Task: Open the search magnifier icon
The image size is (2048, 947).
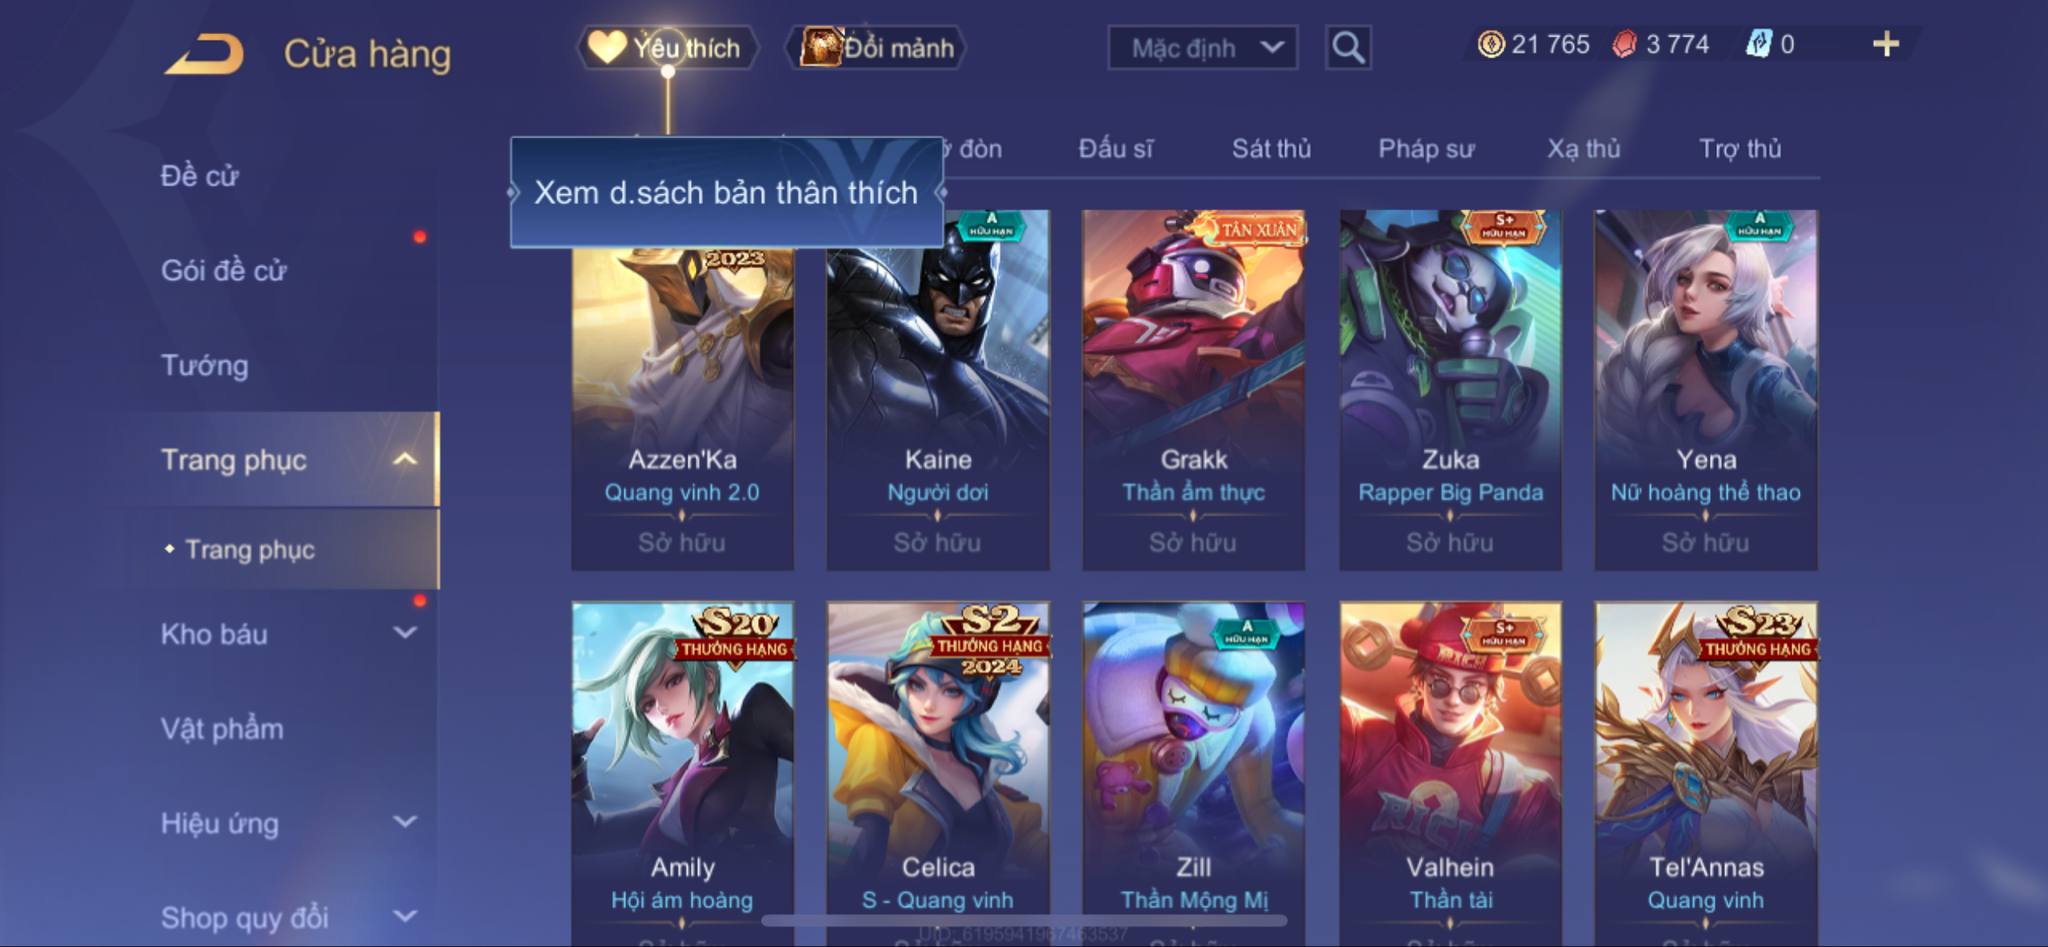Action: coord(1348,47)
